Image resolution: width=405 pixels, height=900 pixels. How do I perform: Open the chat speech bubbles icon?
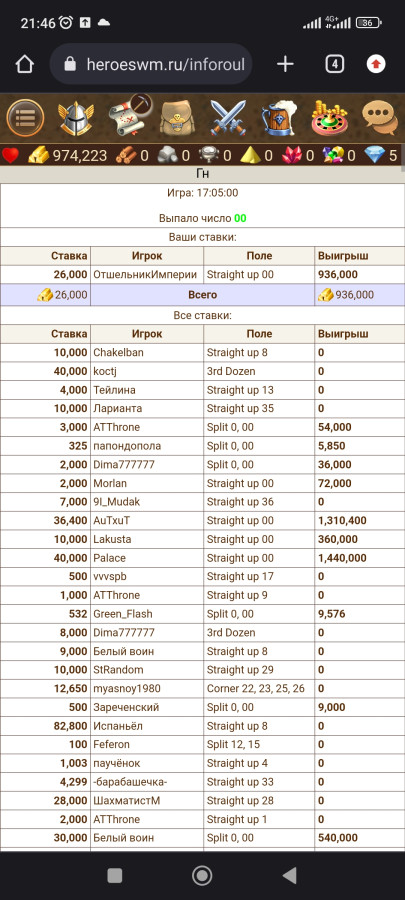point(380,118)
